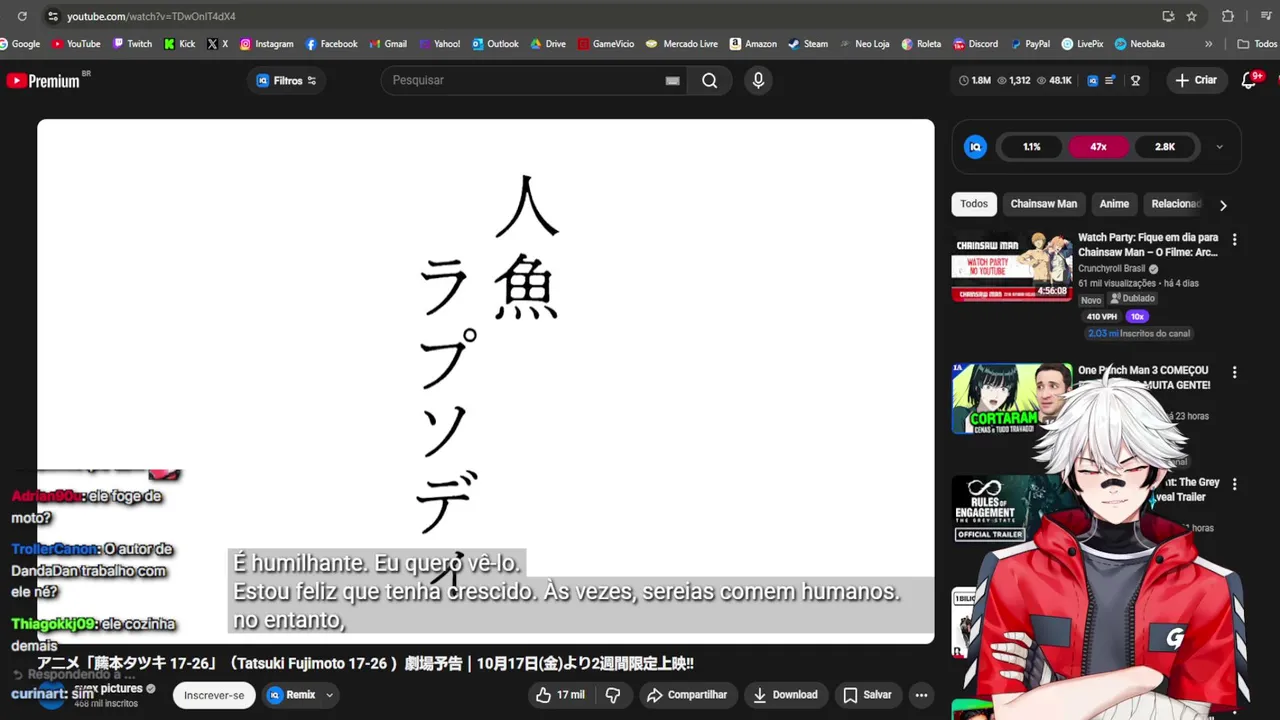Viewport: 1280px width, 720px height.
Task: Open the YouTube bookmark
Action: (76, 44)
